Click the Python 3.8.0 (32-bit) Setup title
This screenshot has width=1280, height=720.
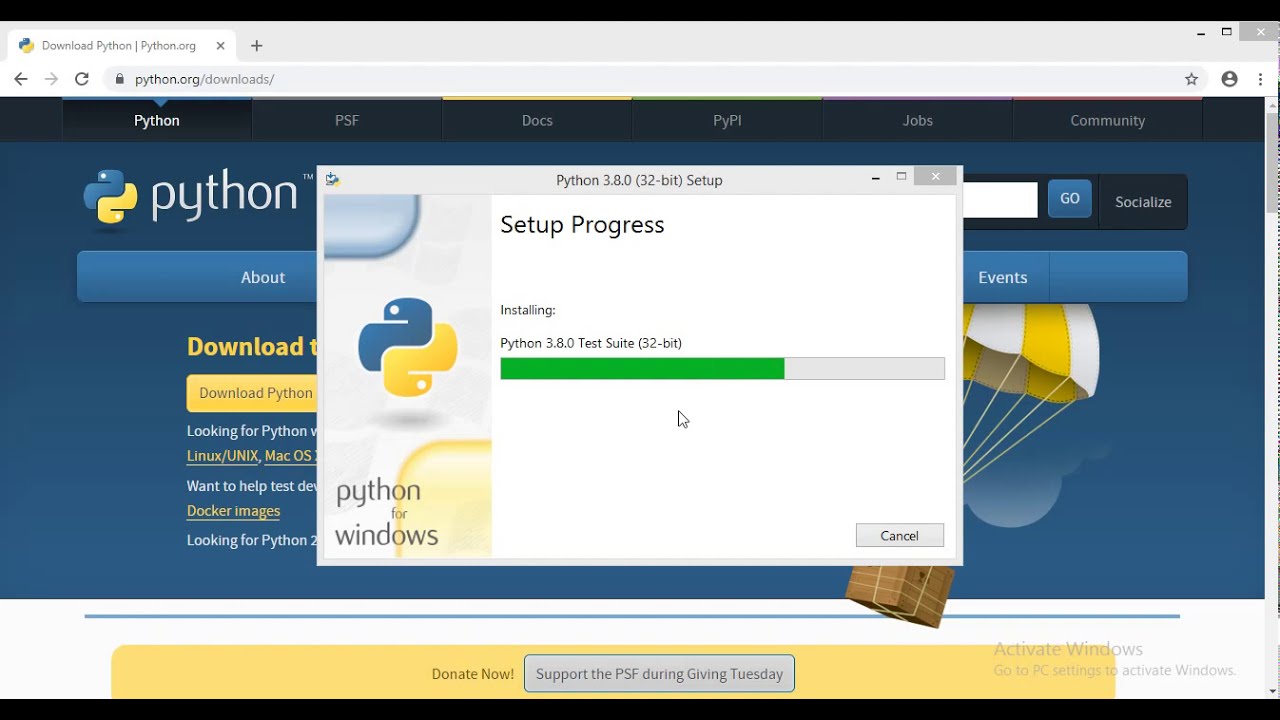[639, 180]
